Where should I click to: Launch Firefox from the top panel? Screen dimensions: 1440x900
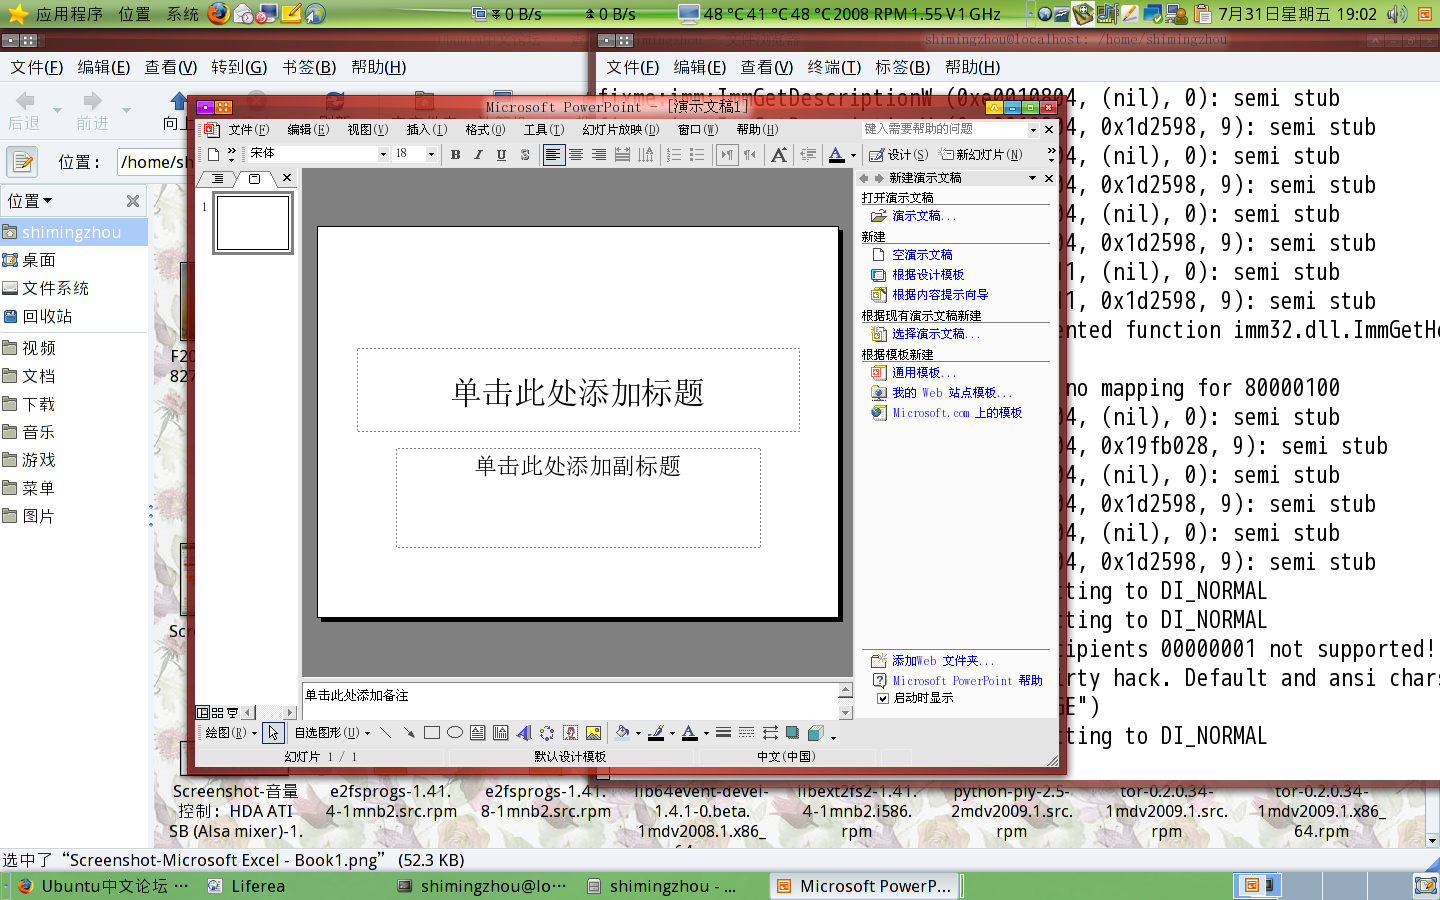[x=218, y=13]
